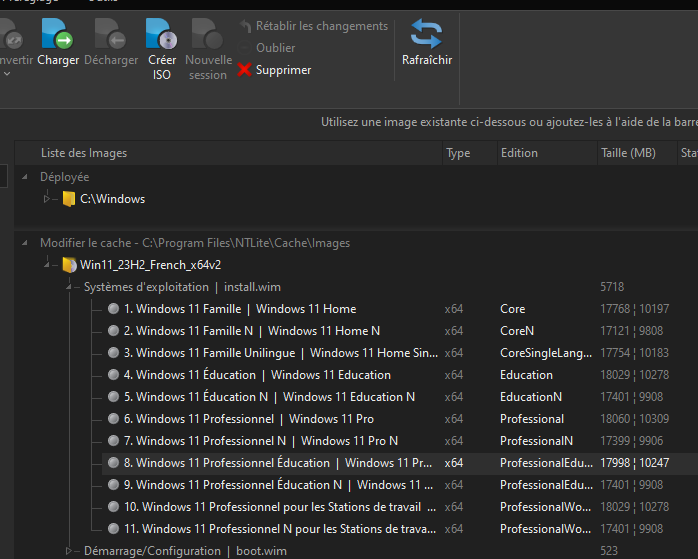Sort by Liste des Images column

click(228, 153)
